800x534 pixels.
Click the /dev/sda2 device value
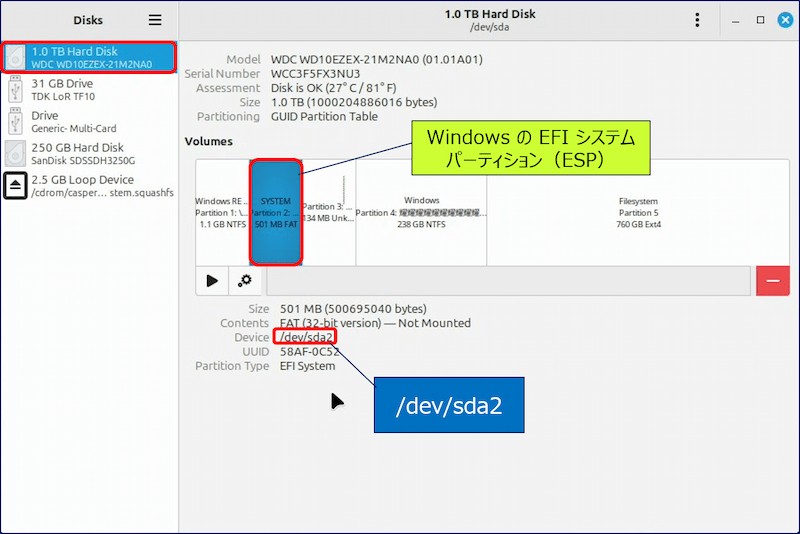306,337
